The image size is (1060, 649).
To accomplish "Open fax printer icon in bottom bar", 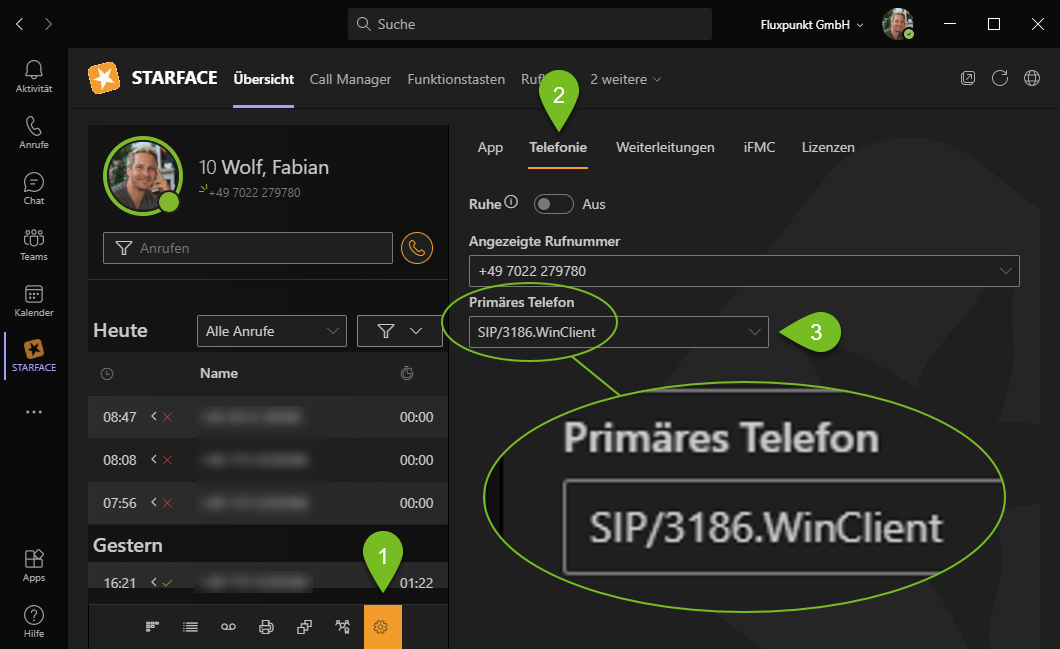I will coord(266,627).
